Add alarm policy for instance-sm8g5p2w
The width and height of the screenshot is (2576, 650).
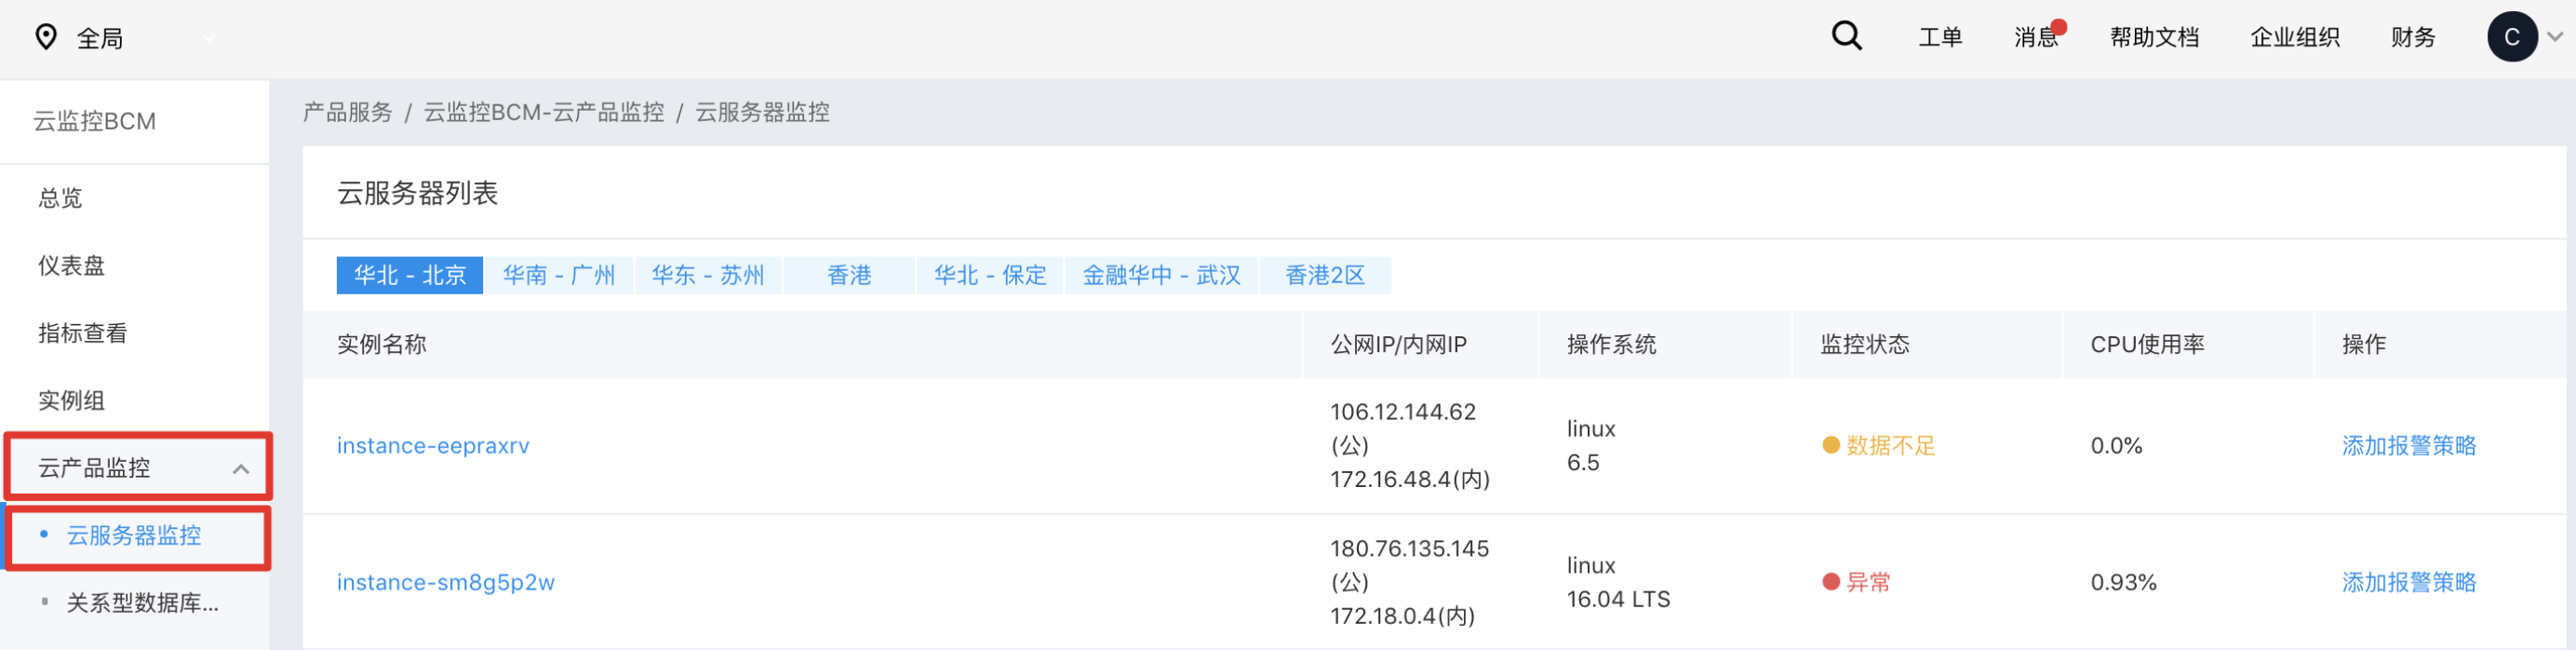[x=2408, y=582]
